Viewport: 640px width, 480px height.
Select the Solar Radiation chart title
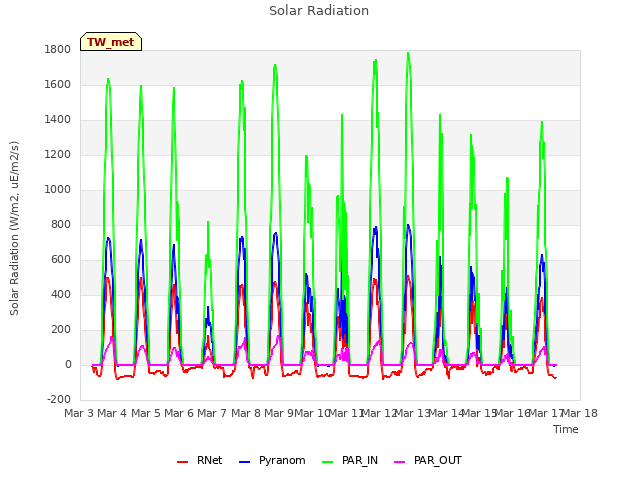(319, 11)
